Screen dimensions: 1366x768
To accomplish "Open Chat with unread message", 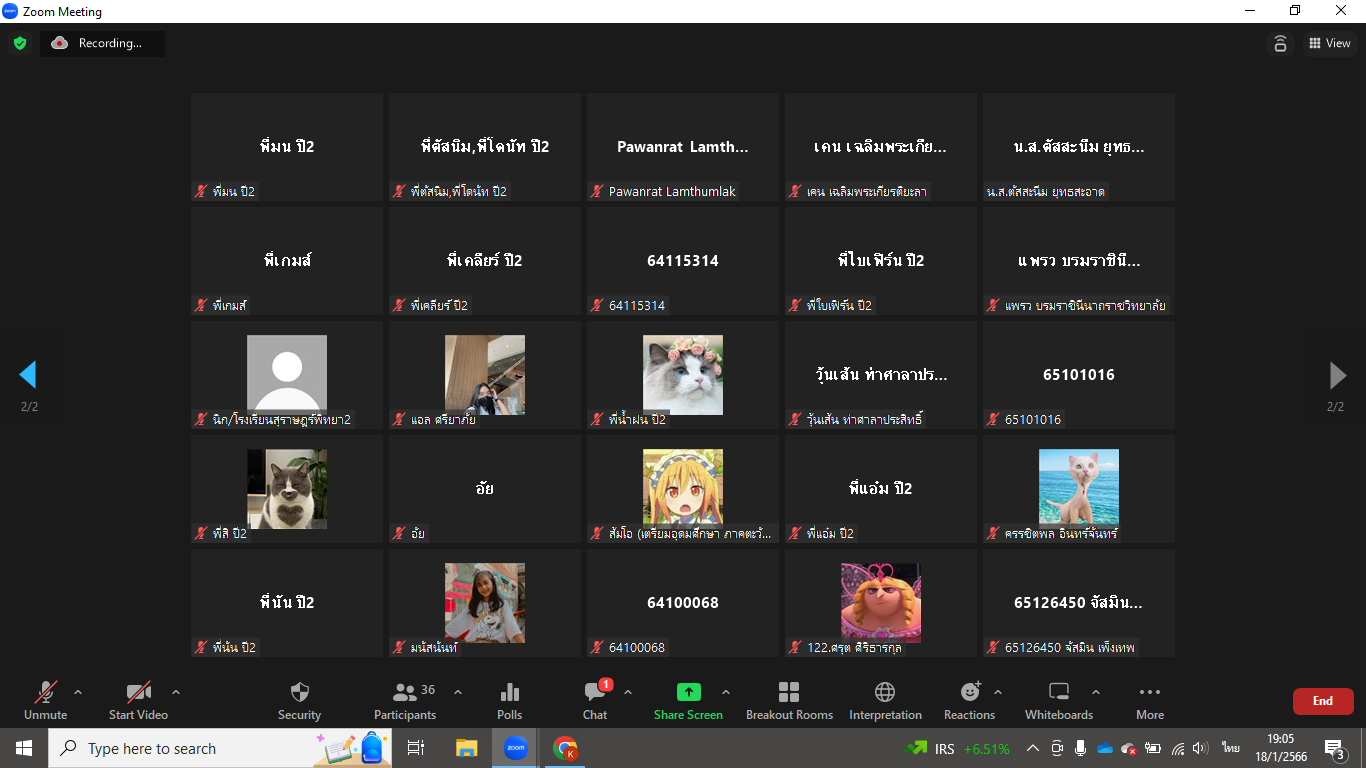I will 595,700.
